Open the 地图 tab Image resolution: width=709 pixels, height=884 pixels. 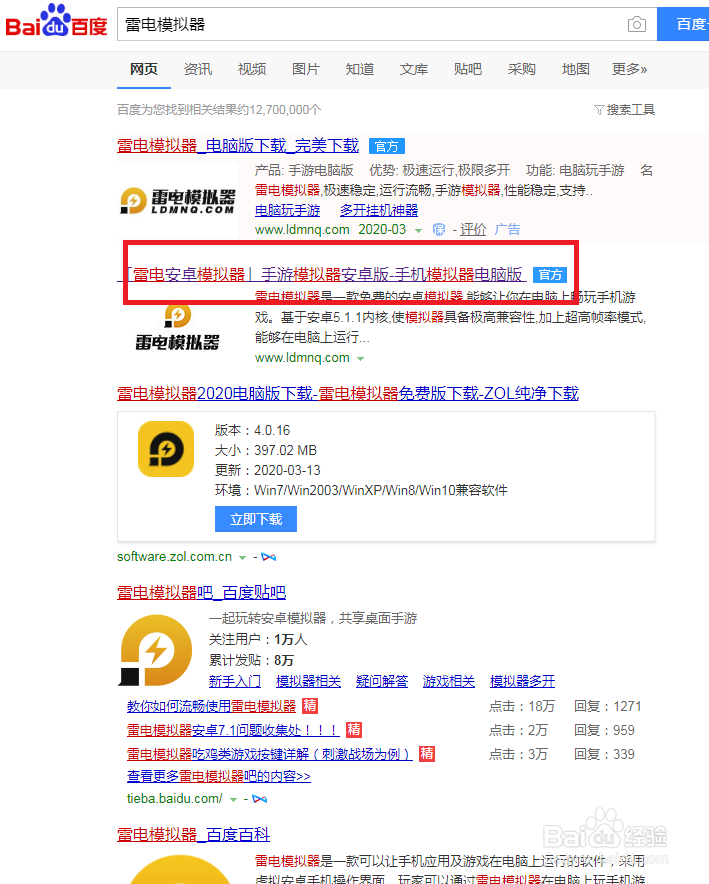click(575, 69)
